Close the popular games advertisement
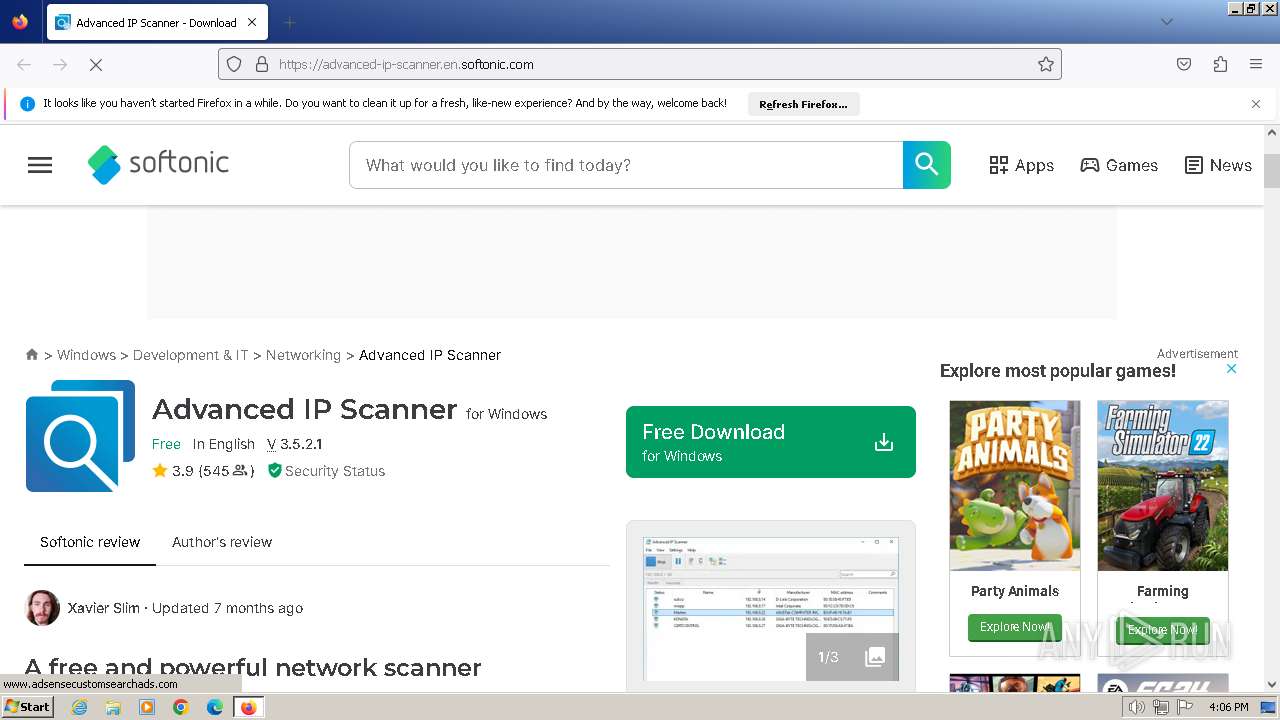 [1232, 369]
